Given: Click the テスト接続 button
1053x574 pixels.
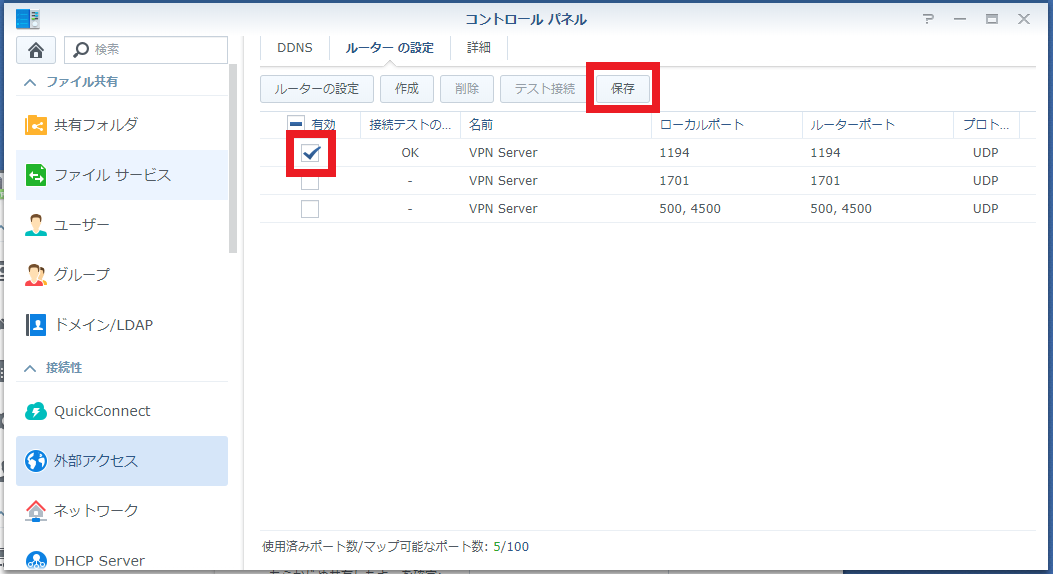Looking at the screenshot, I should coord(545,89).
